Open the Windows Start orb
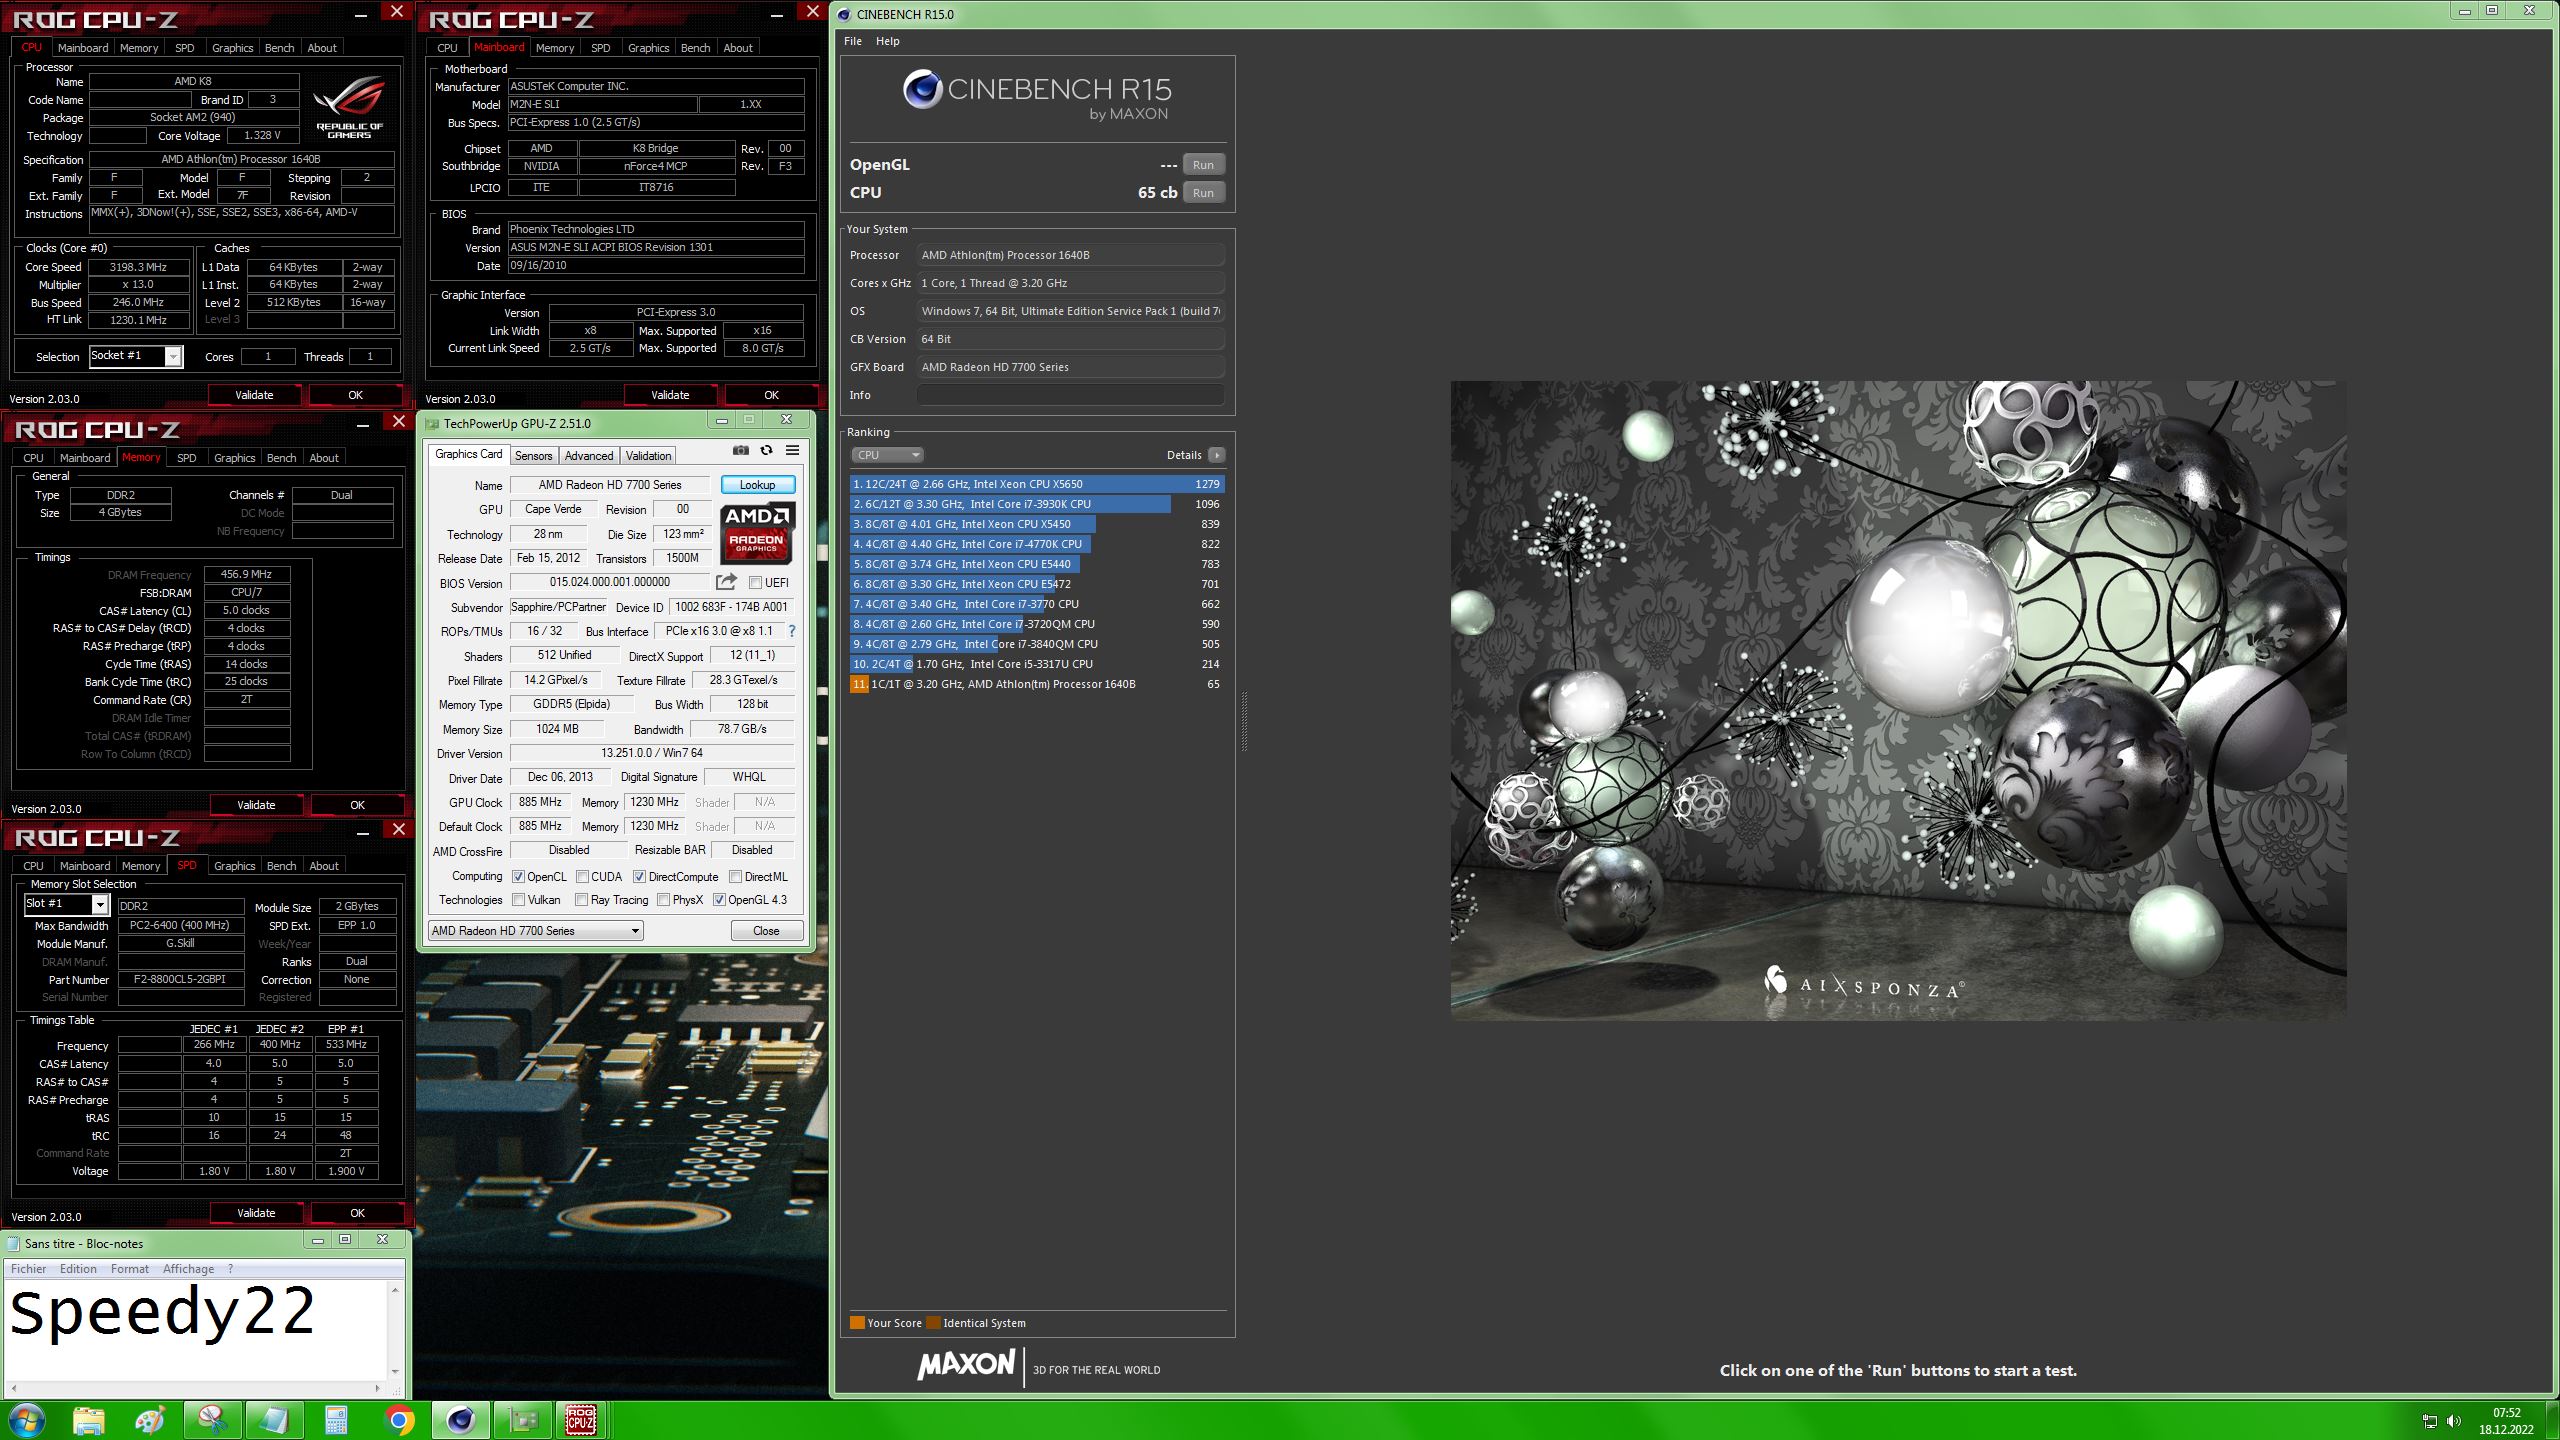 pyautogui.click(x=26, y=1420)
